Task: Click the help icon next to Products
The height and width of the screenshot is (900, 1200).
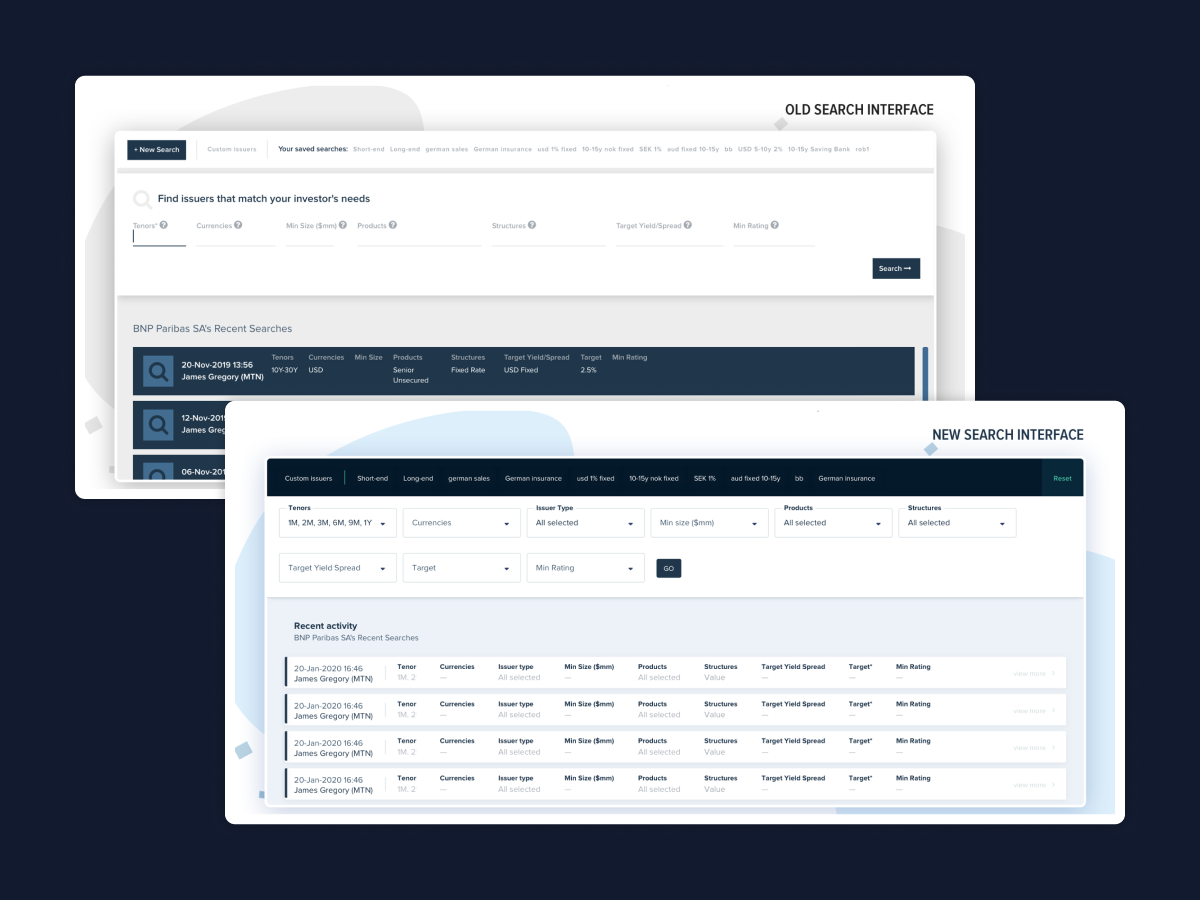Action: point(393,225)
